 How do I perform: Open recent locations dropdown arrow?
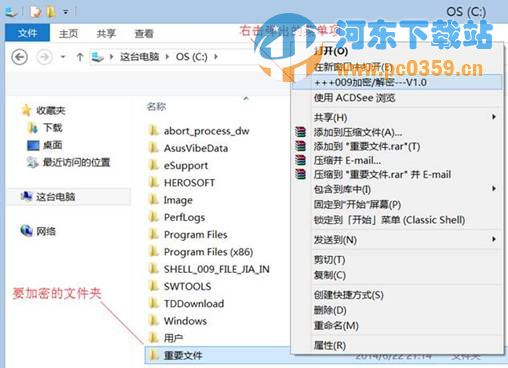pyautogui.click(x=63, y=57)
